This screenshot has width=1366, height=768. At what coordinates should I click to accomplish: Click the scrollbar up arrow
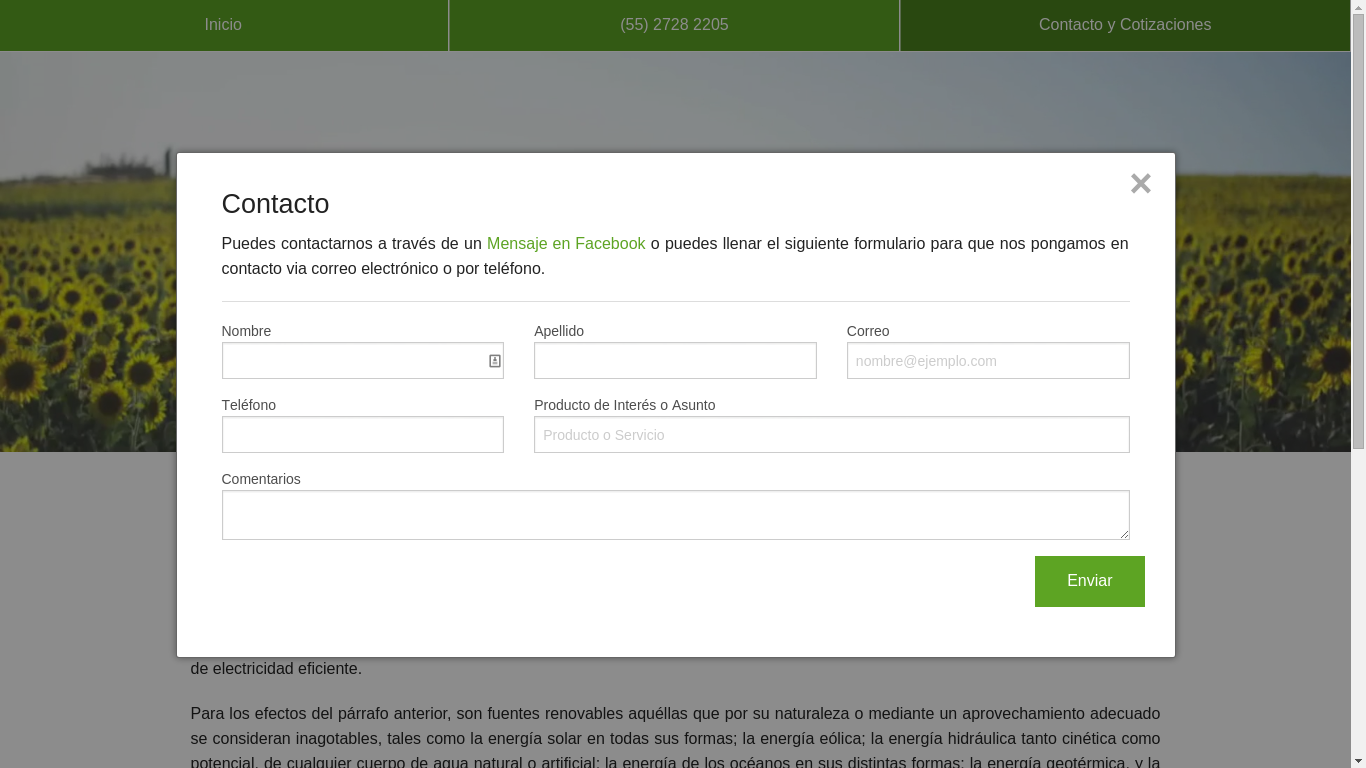tap(1358, 6)
